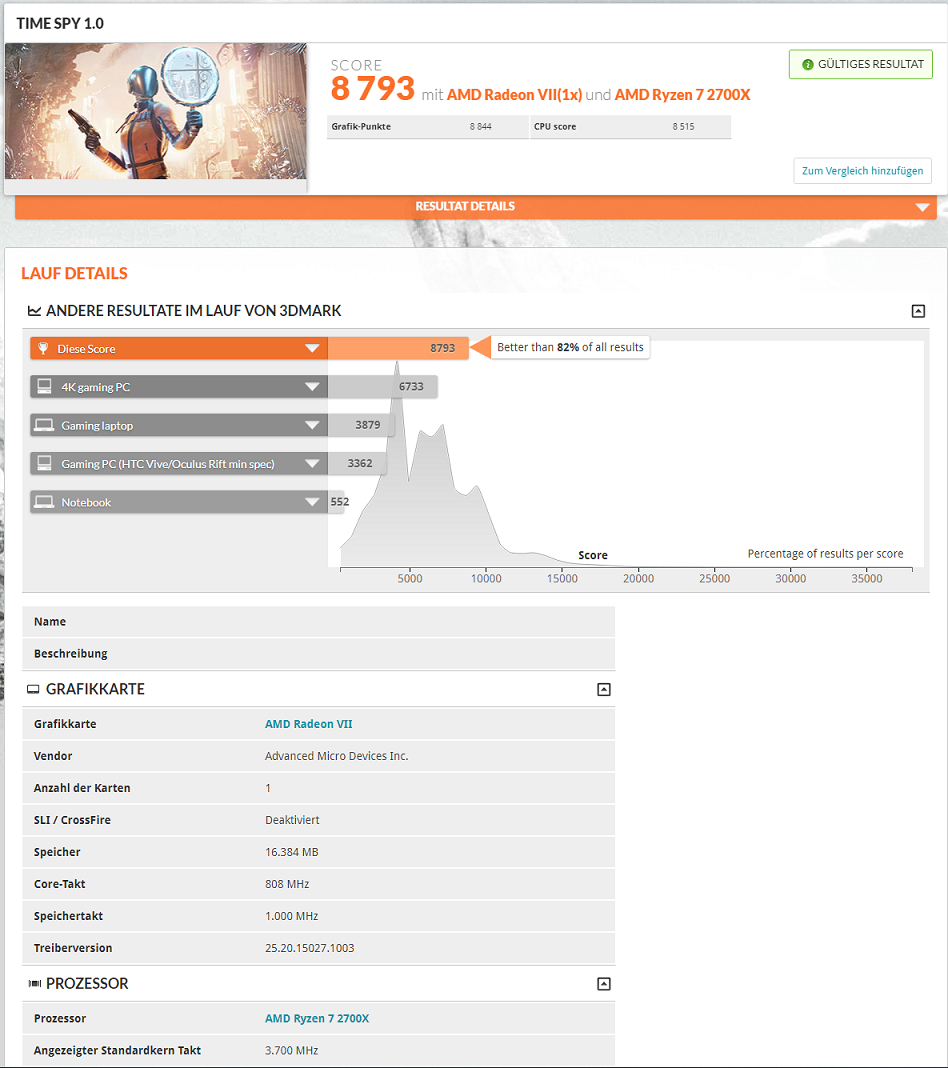Click the Beschreibung row

(319, 654)
